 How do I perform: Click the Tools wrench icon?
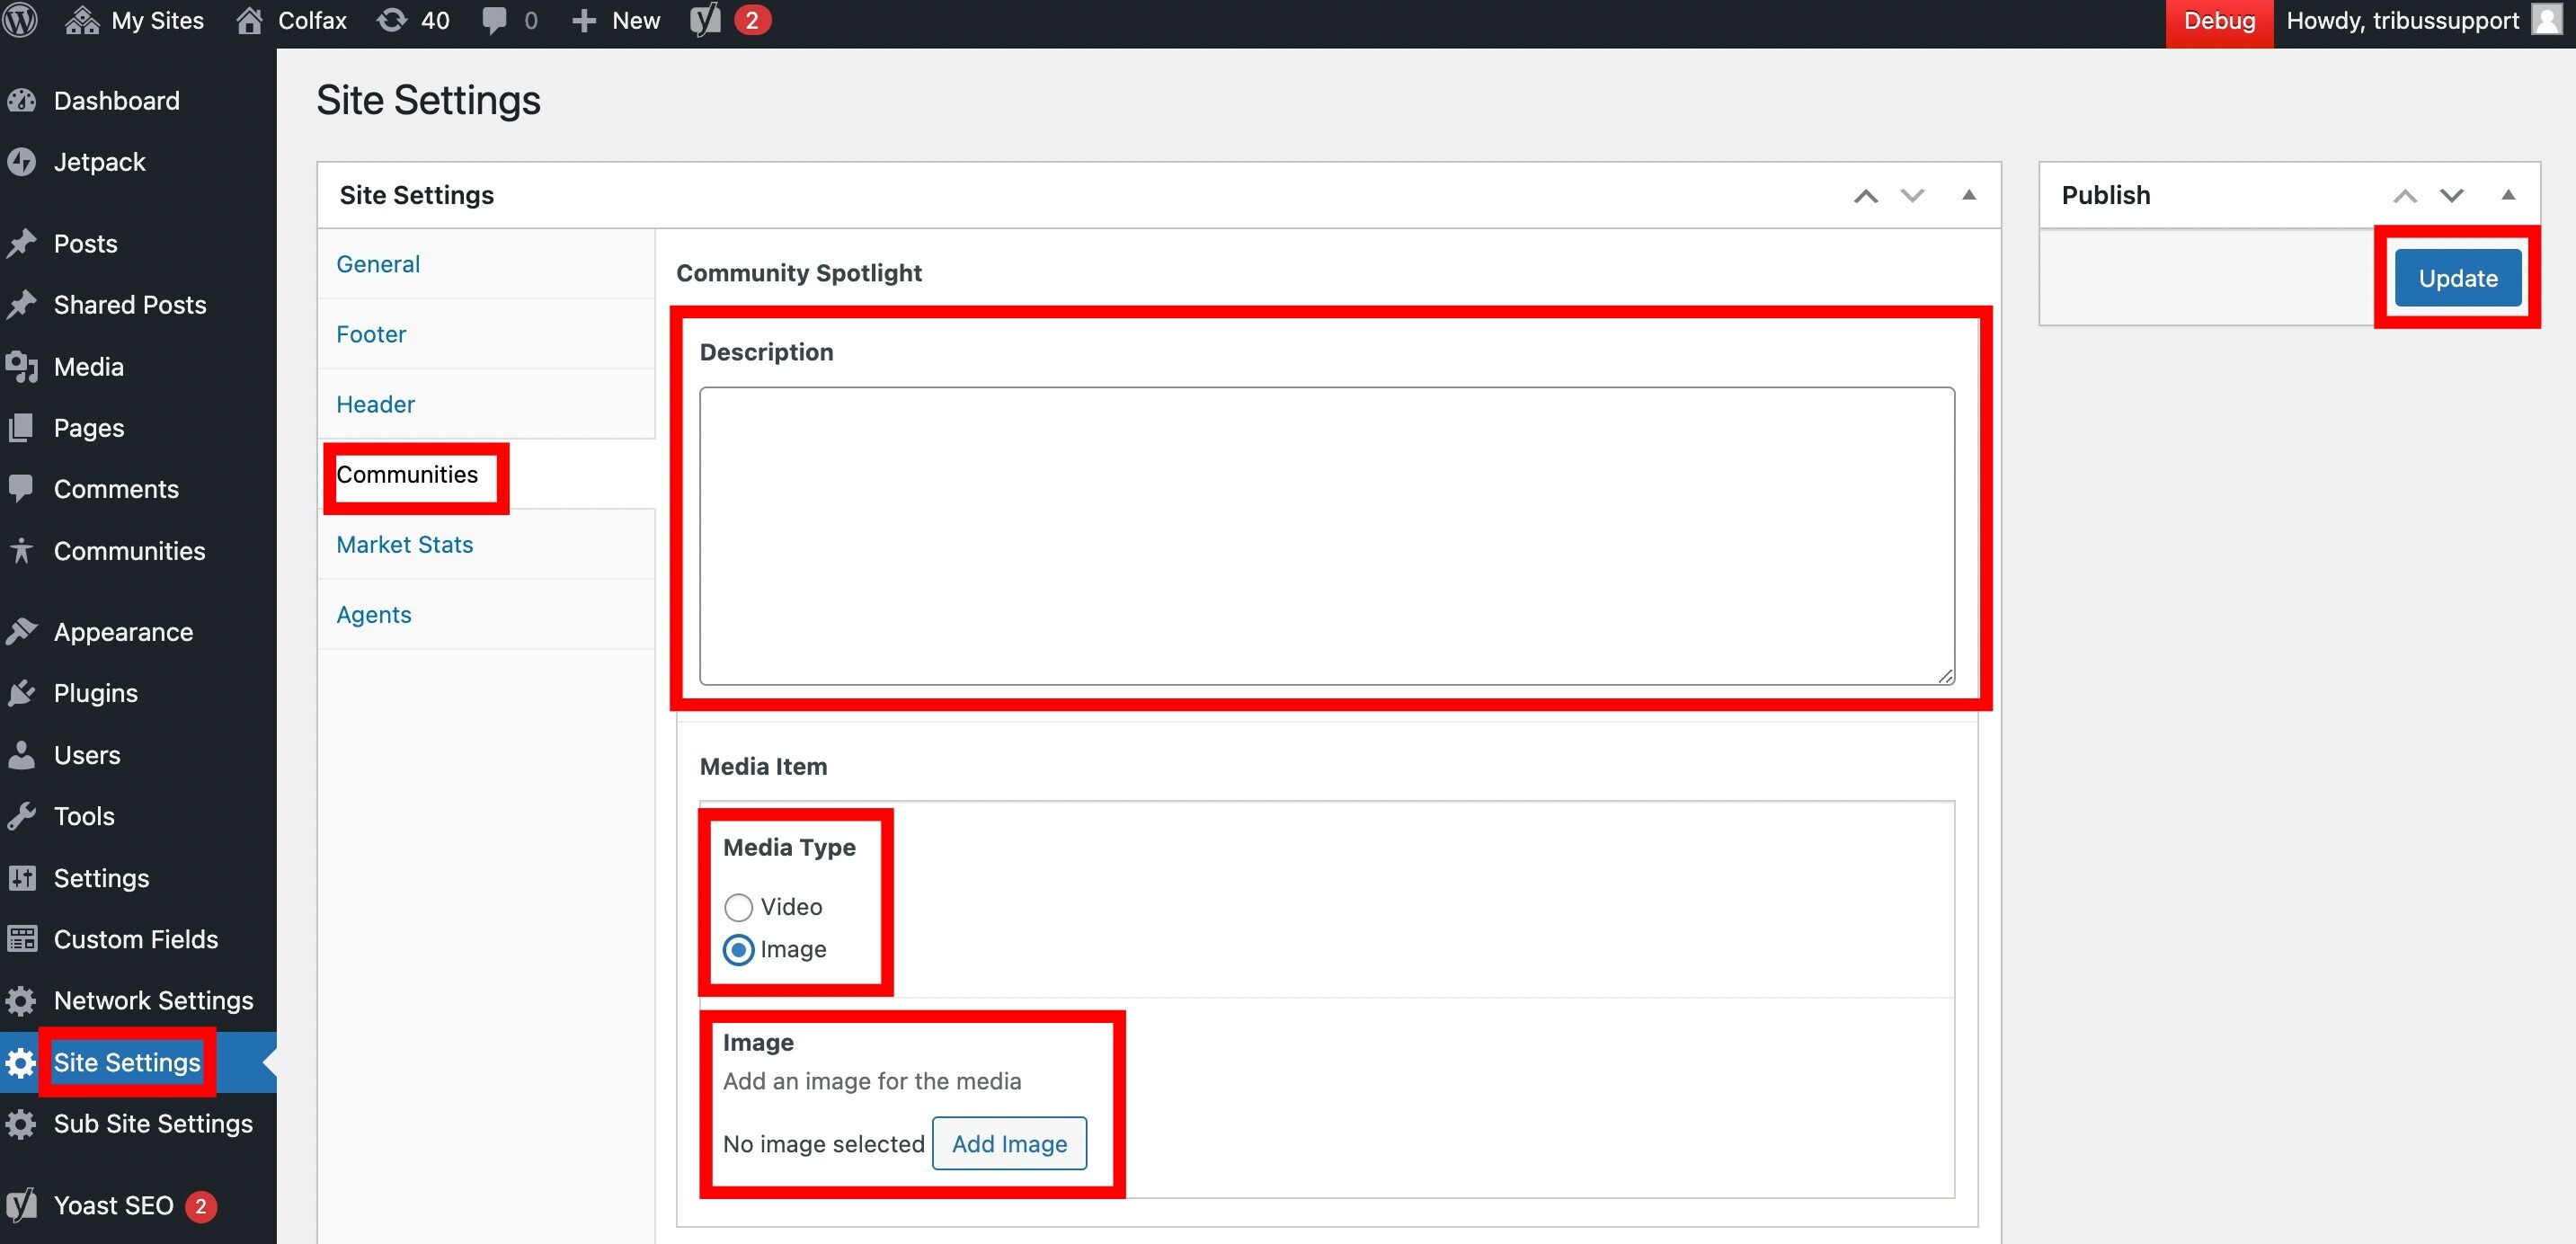21,816
